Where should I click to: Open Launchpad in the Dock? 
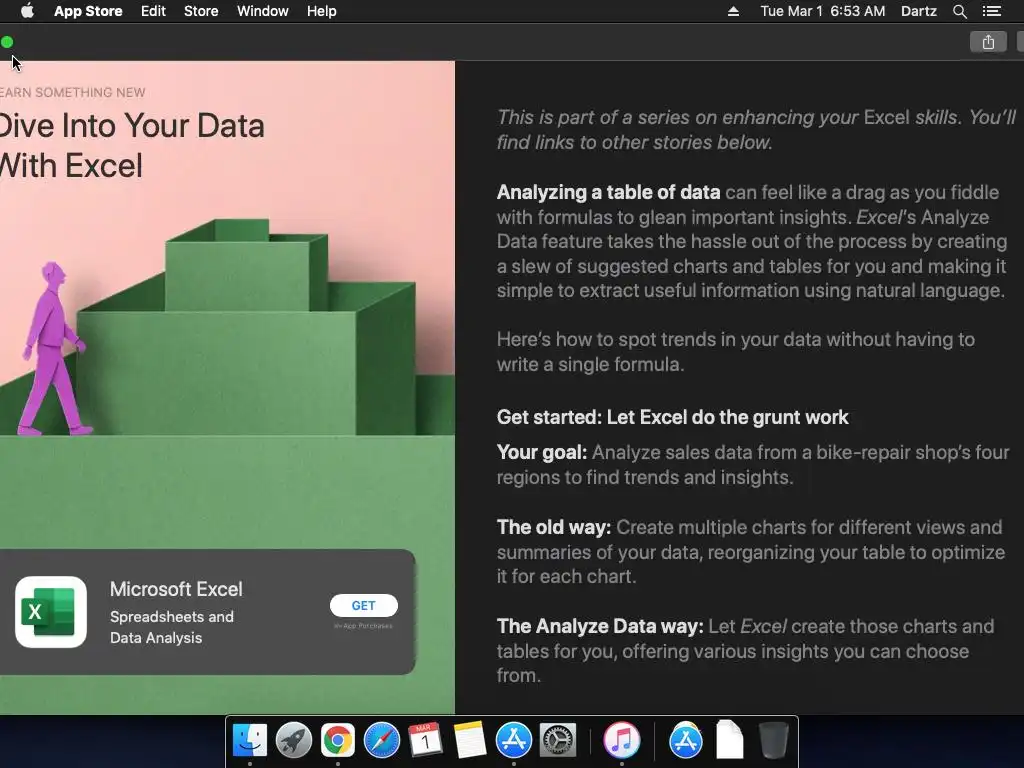click(294, 740)
